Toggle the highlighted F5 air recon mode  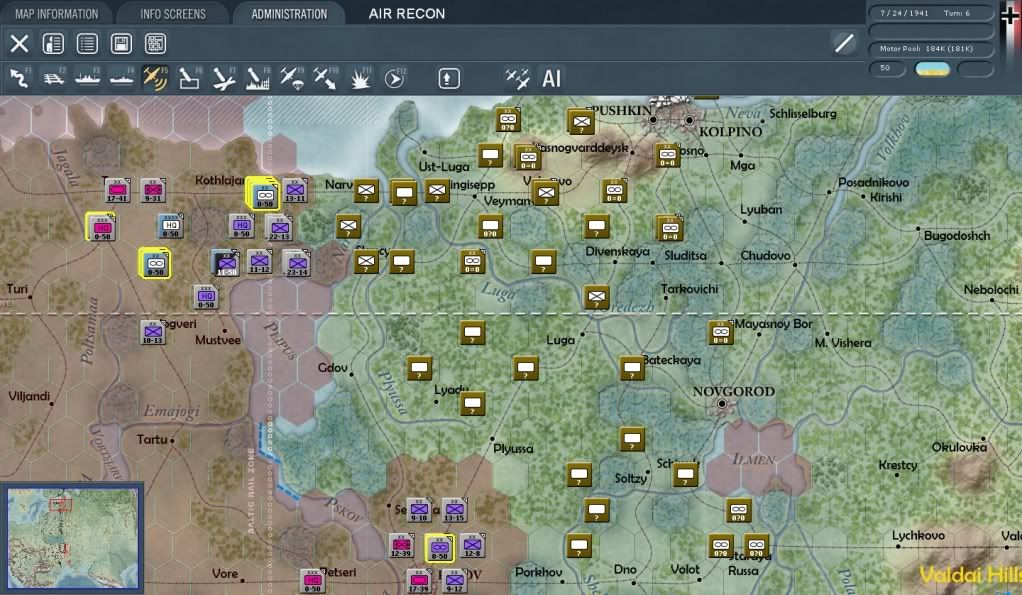pos(155,78)
